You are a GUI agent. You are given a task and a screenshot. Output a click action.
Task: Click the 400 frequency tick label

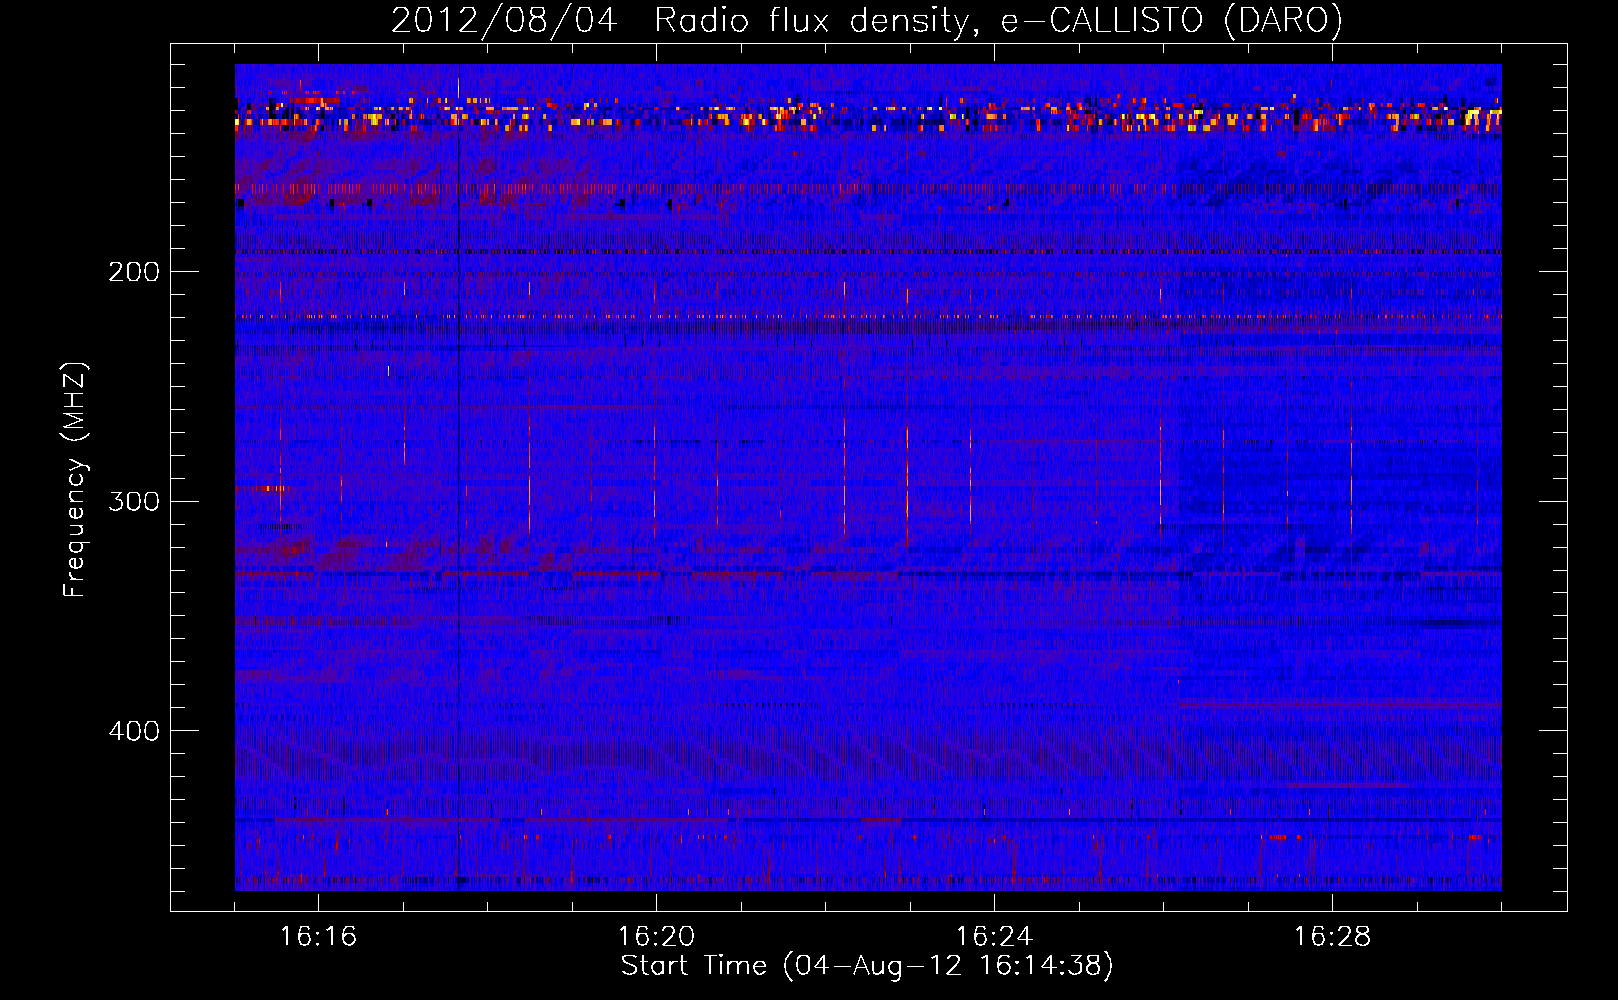(x=134, y=731)
